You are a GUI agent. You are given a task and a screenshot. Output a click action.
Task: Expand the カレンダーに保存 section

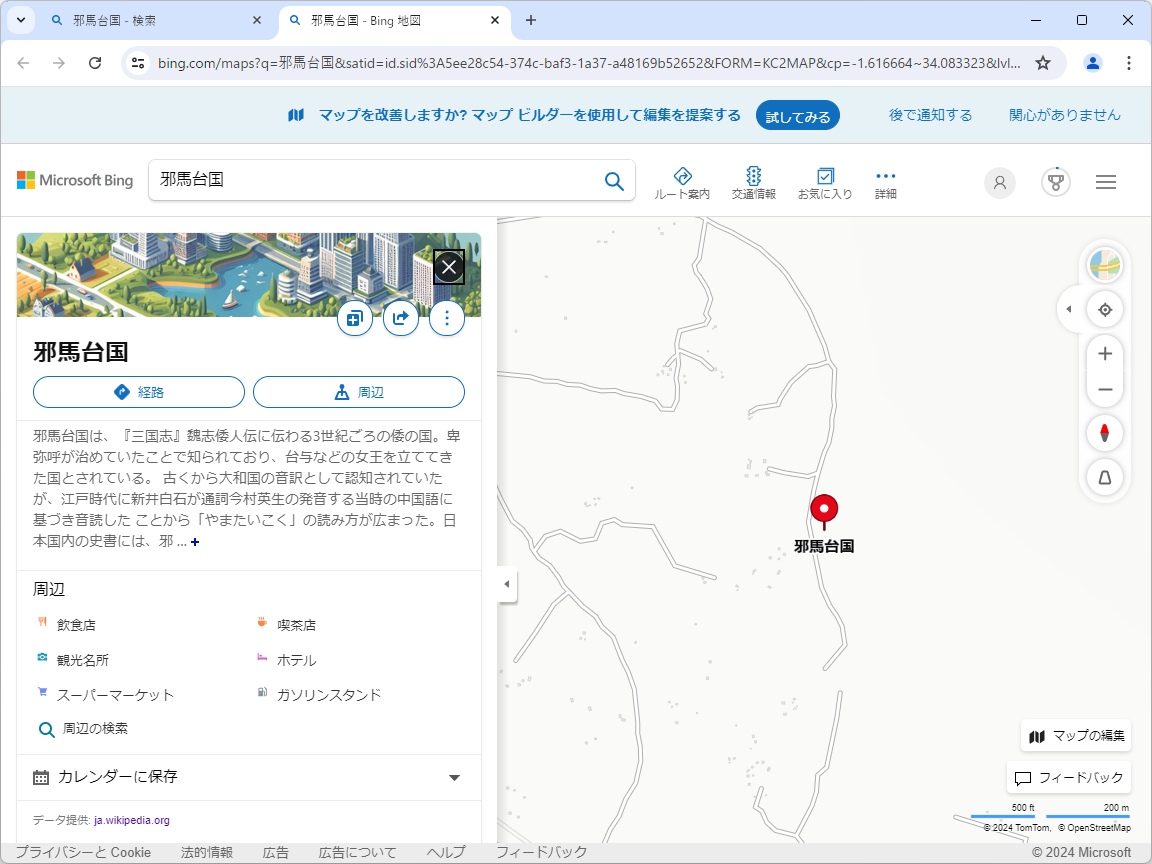pos(454,777)
